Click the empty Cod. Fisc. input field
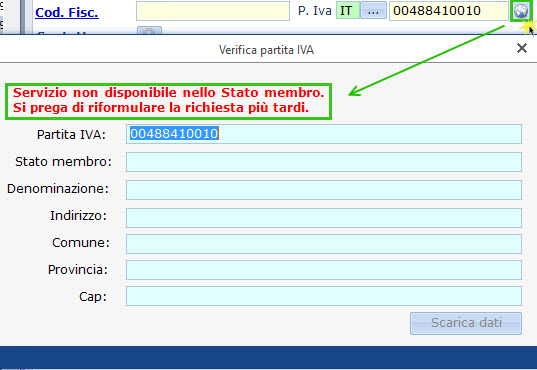 tap(213, 11)
